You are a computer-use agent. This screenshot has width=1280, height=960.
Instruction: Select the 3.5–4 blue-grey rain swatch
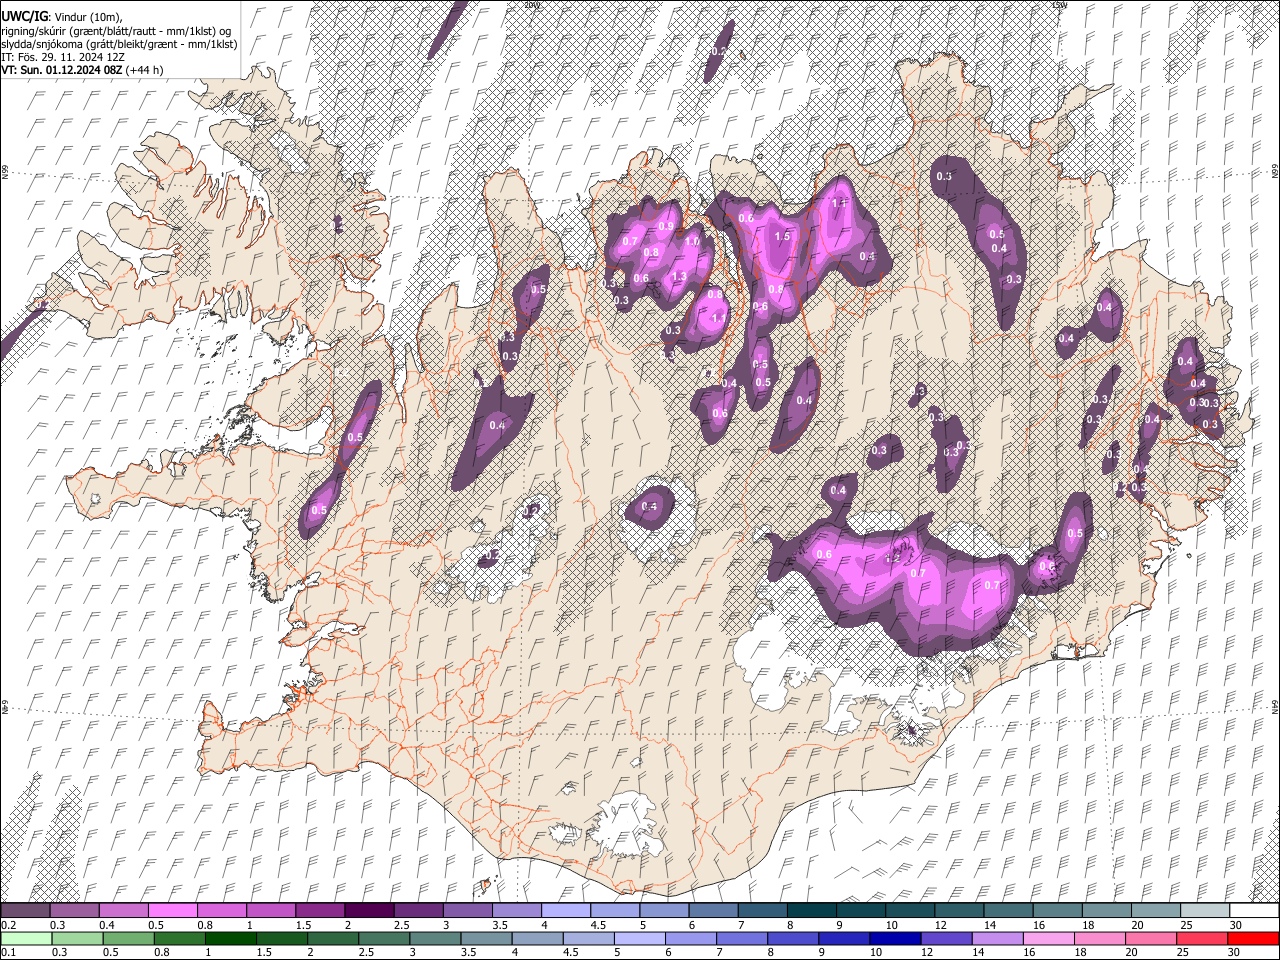(x=485, y=938)
